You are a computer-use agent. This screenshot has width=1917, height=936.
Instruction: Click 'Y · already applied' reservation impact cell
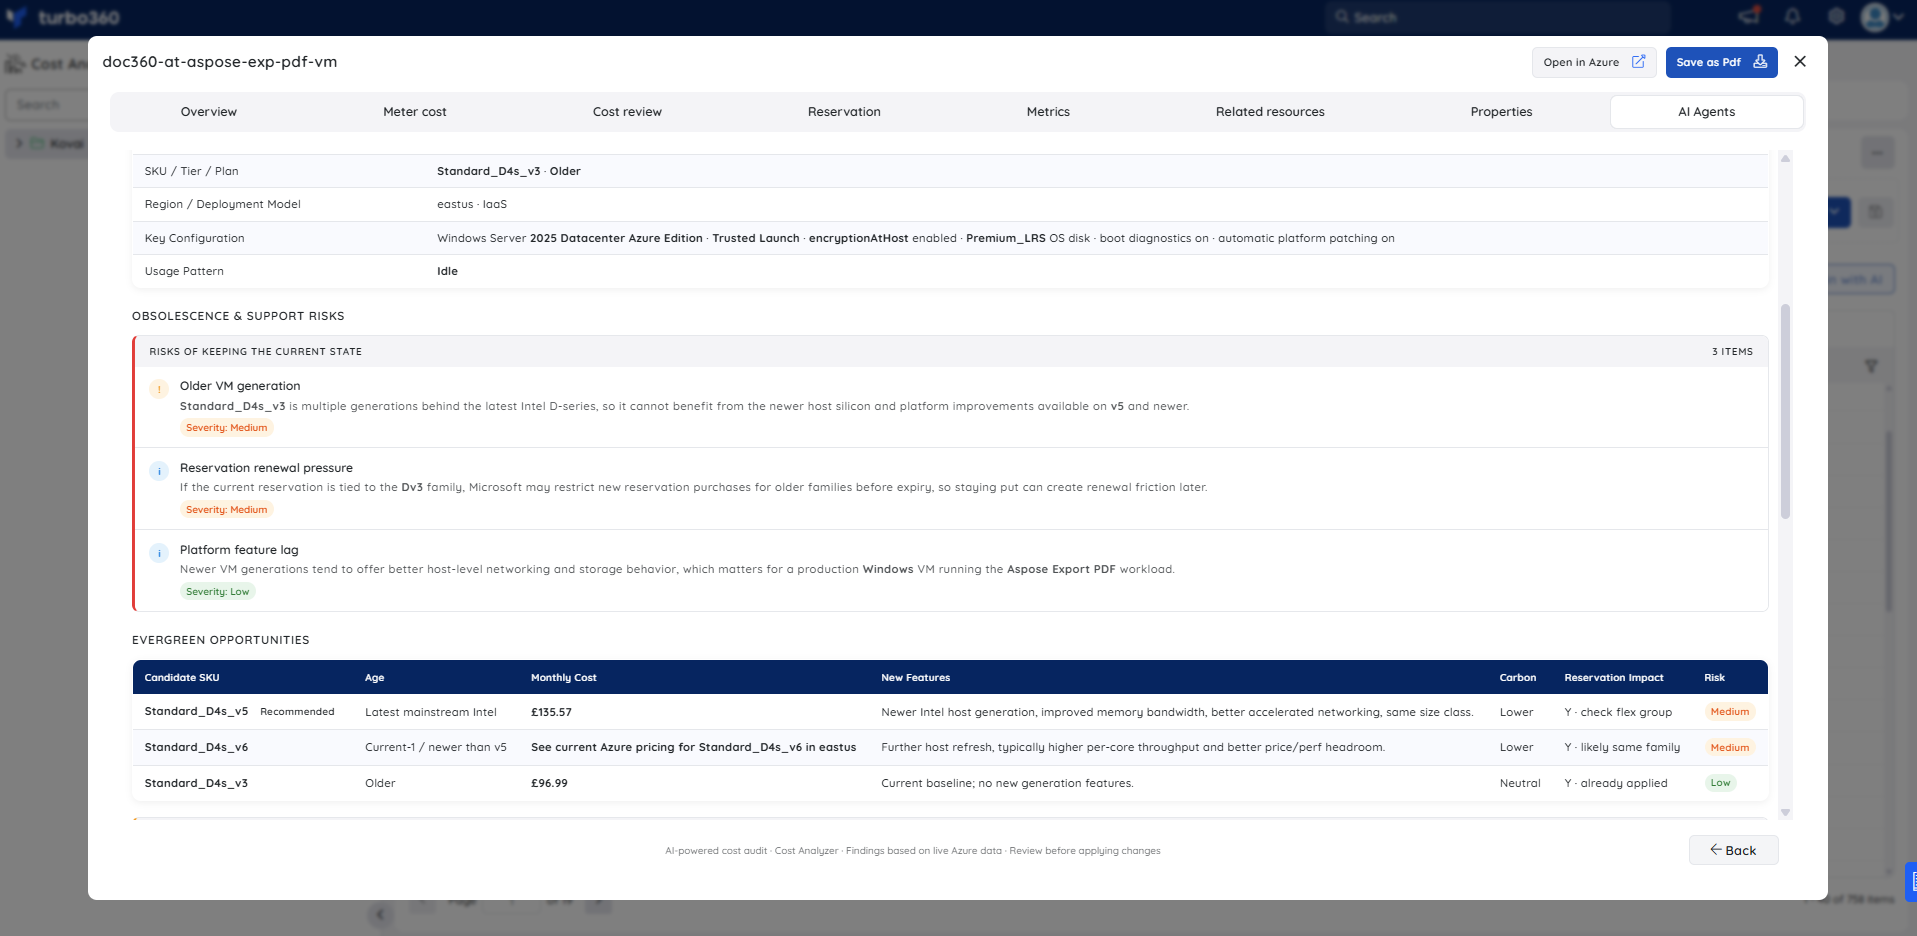click(1616, 783)
